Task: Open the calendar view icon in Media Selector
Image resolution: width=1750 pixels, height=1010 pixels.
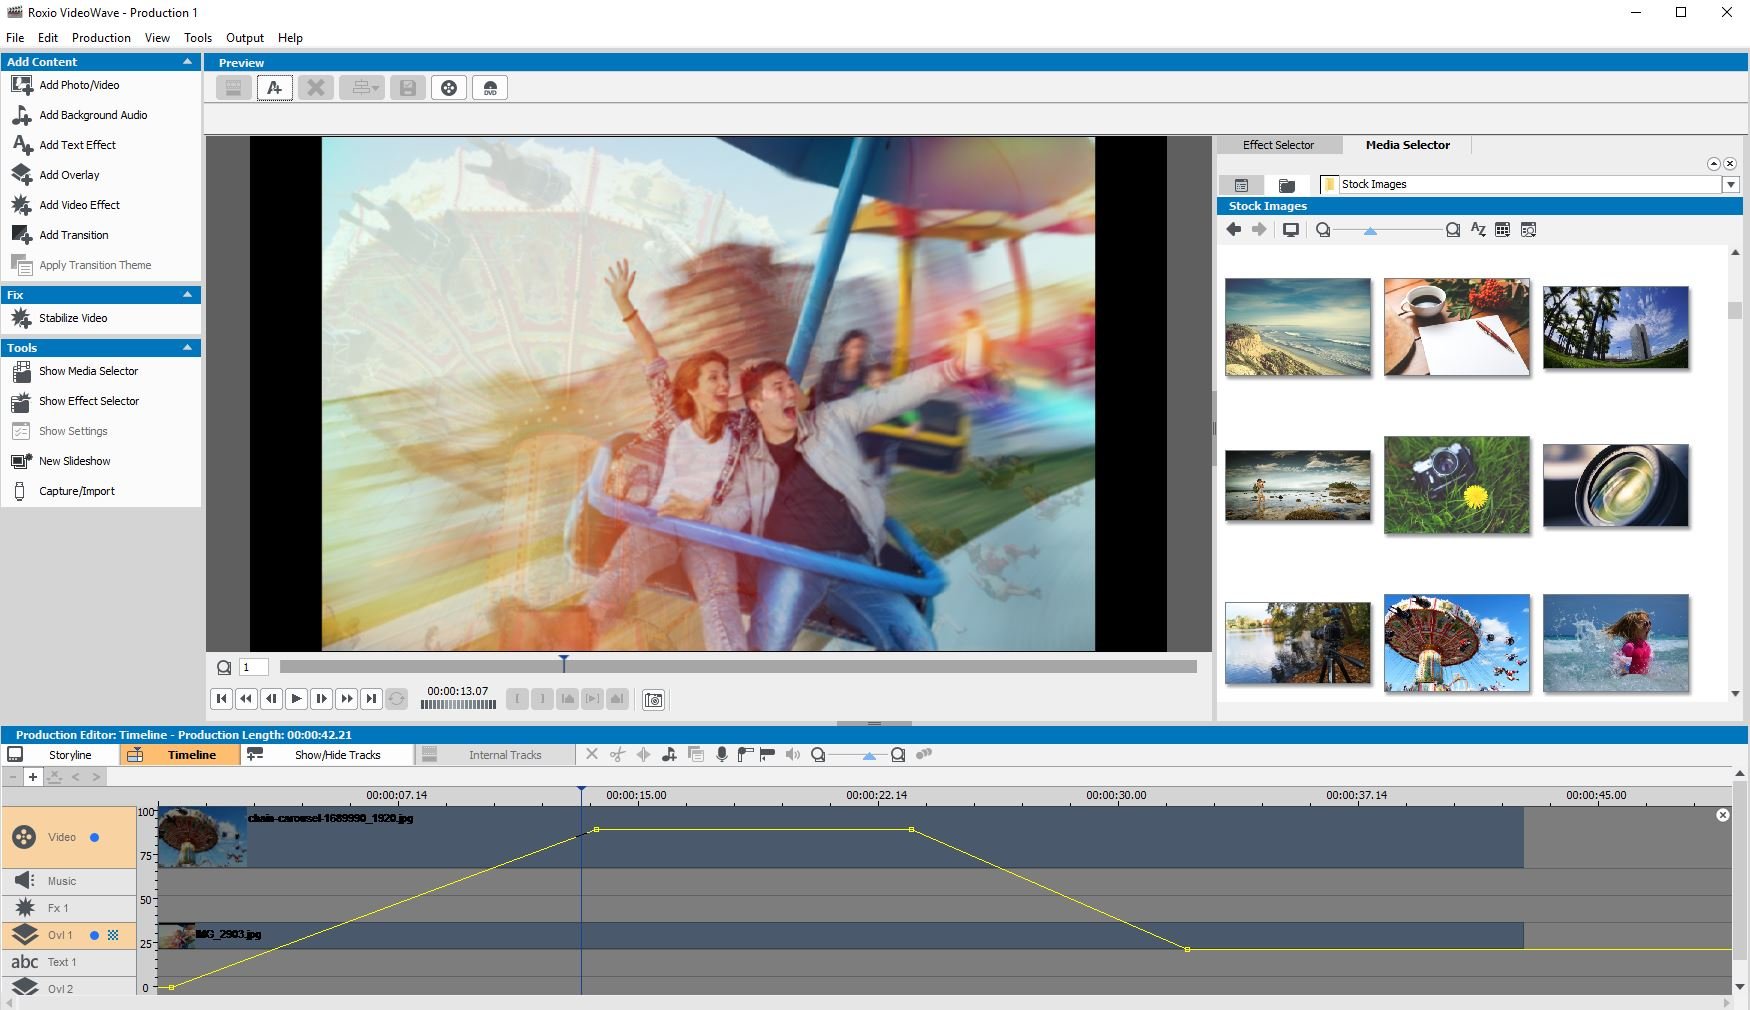Action: point(1502,229)
